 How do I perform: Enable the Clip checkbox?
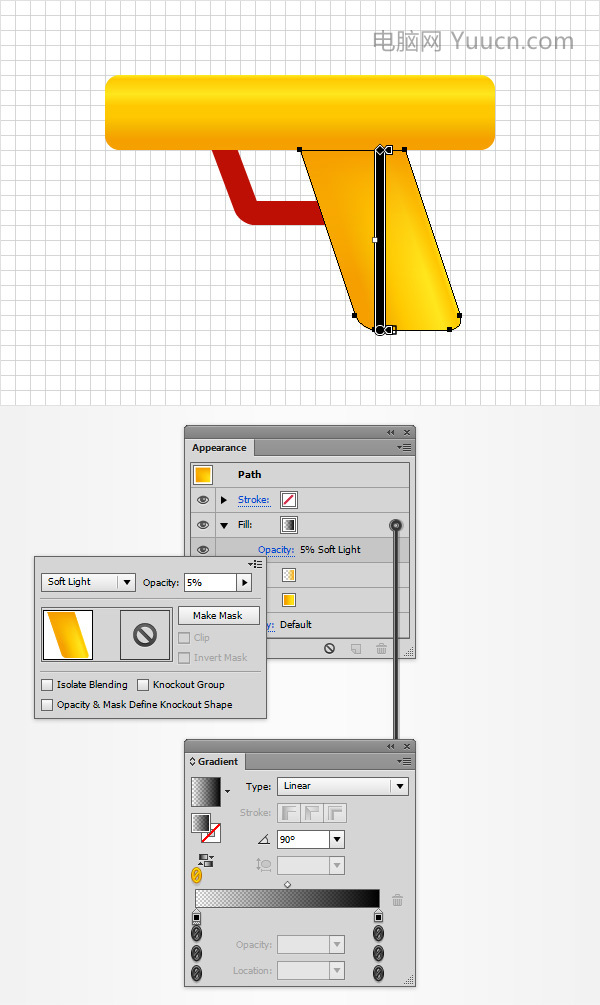point(184,638)
